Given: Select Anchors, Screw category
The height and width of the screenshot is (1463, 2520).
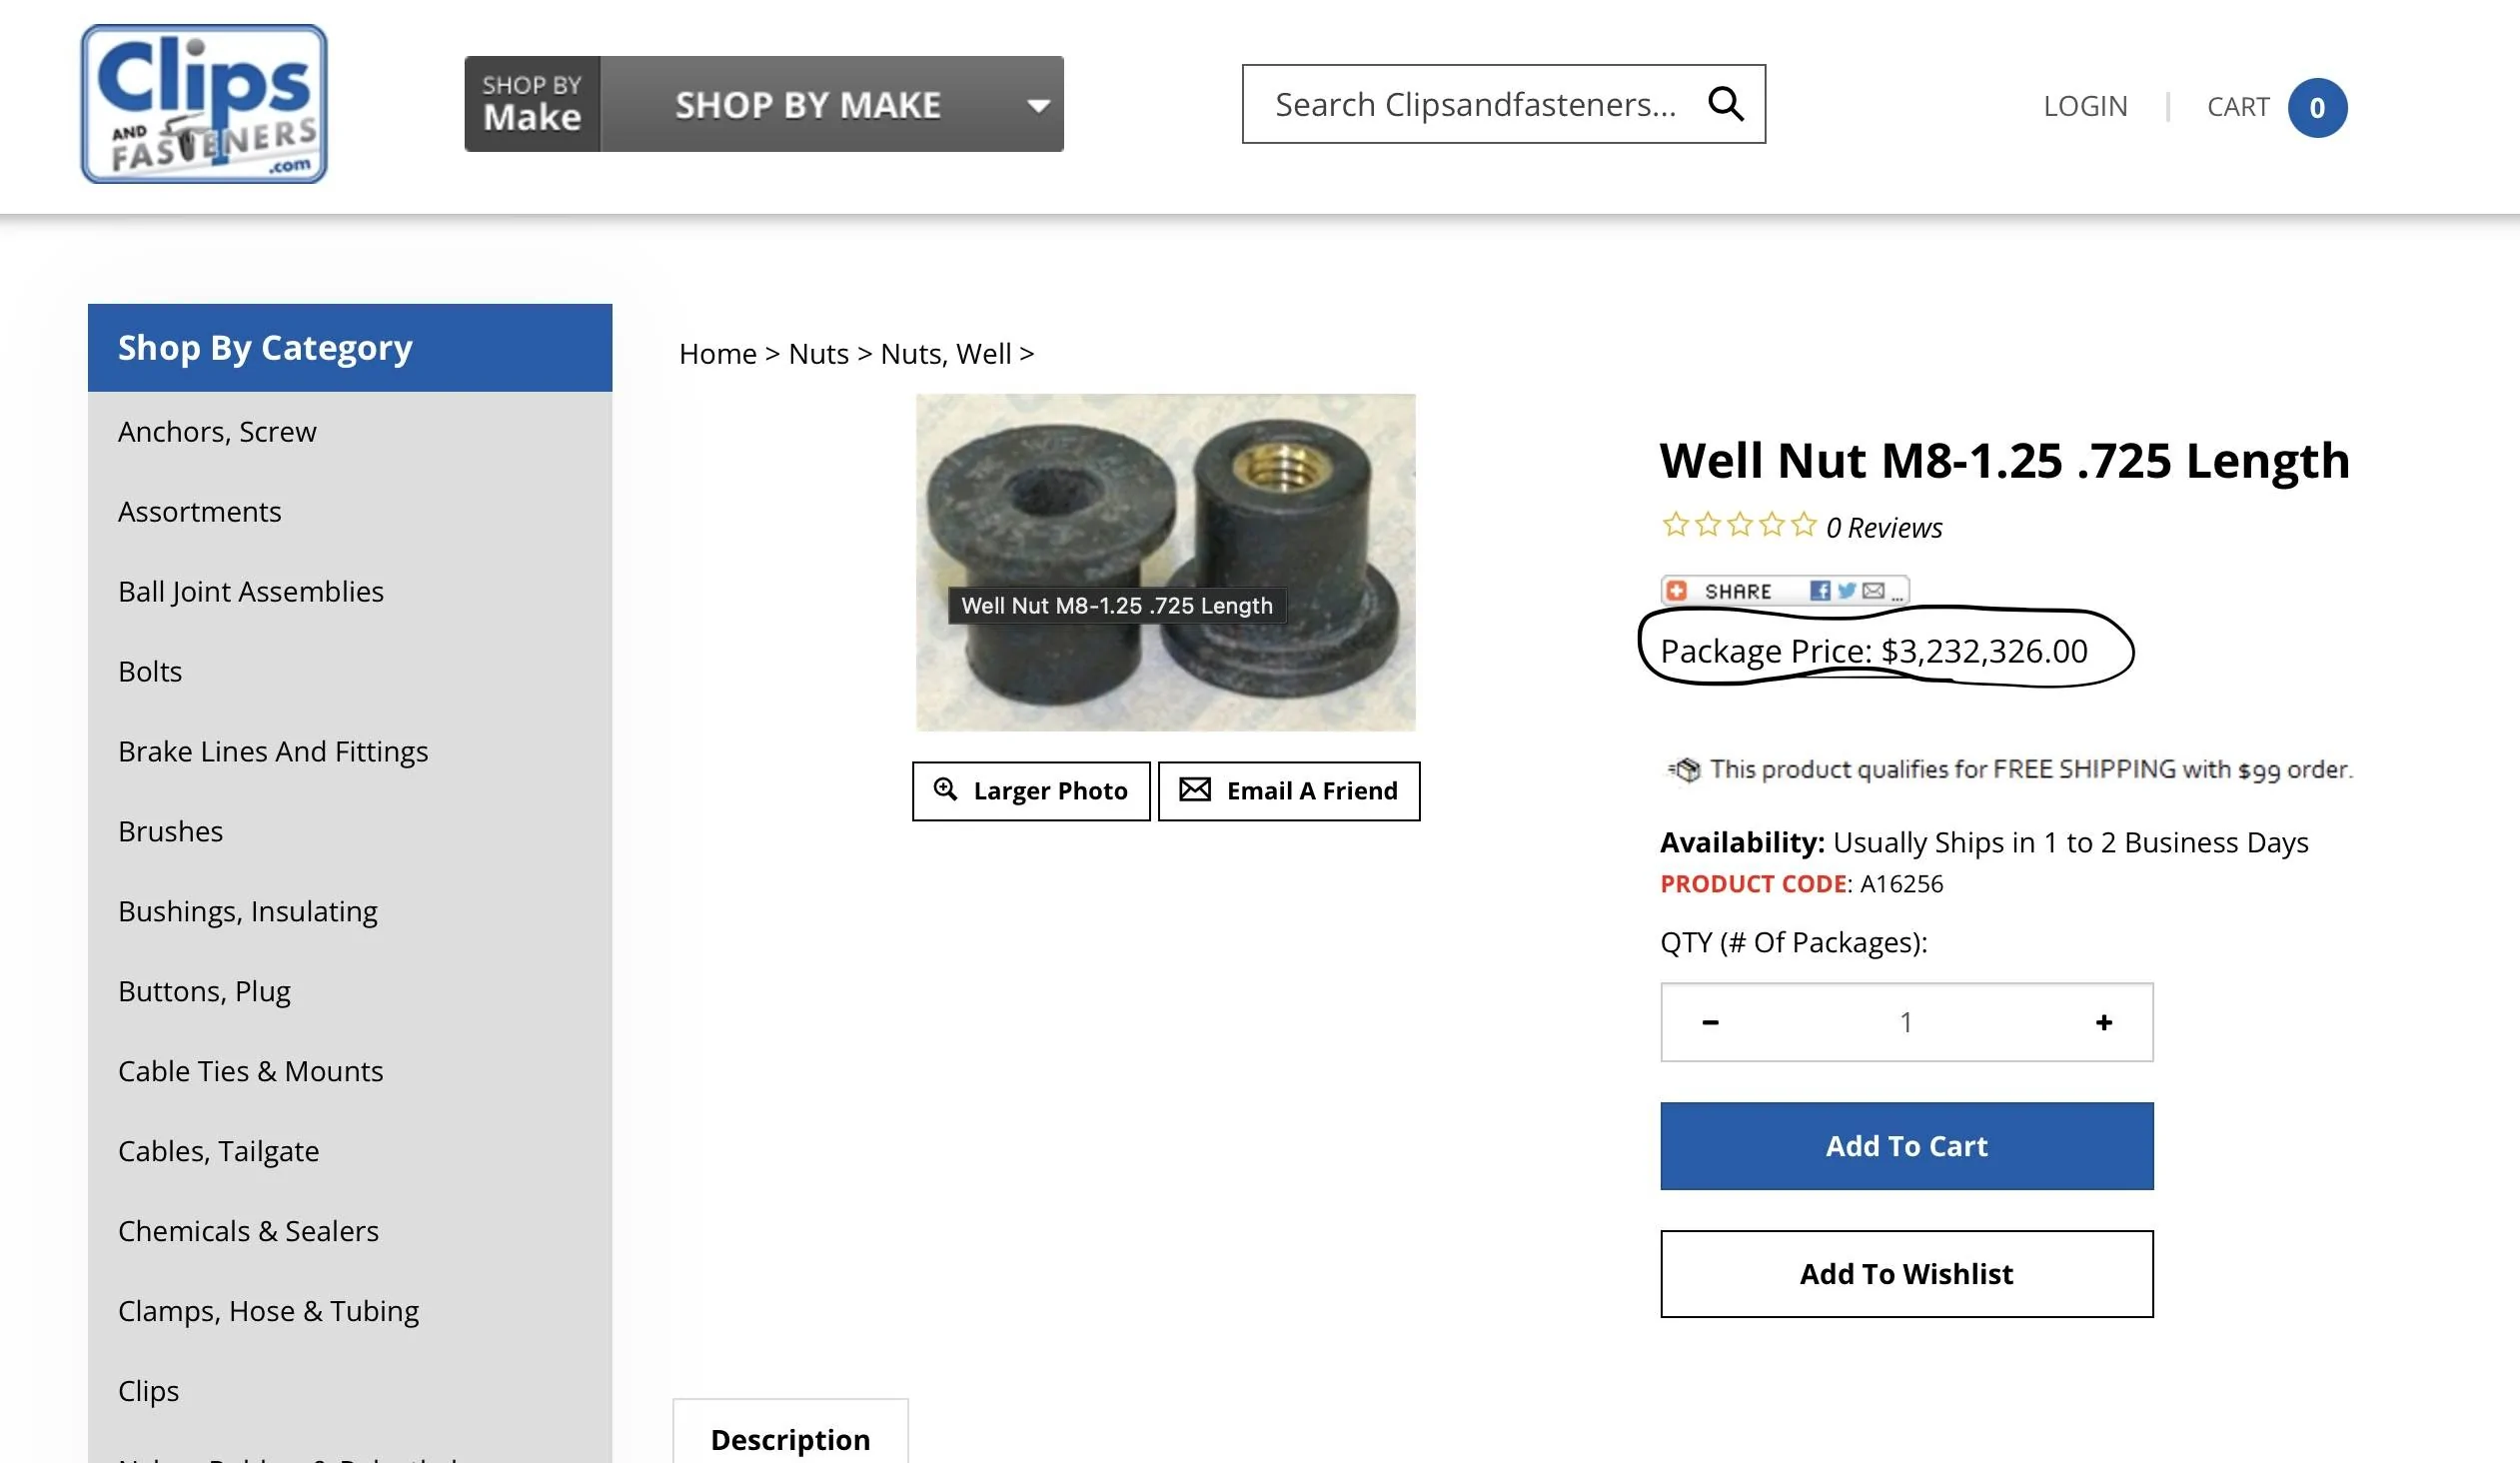Looking at the screenshot, I should point(217,431).
